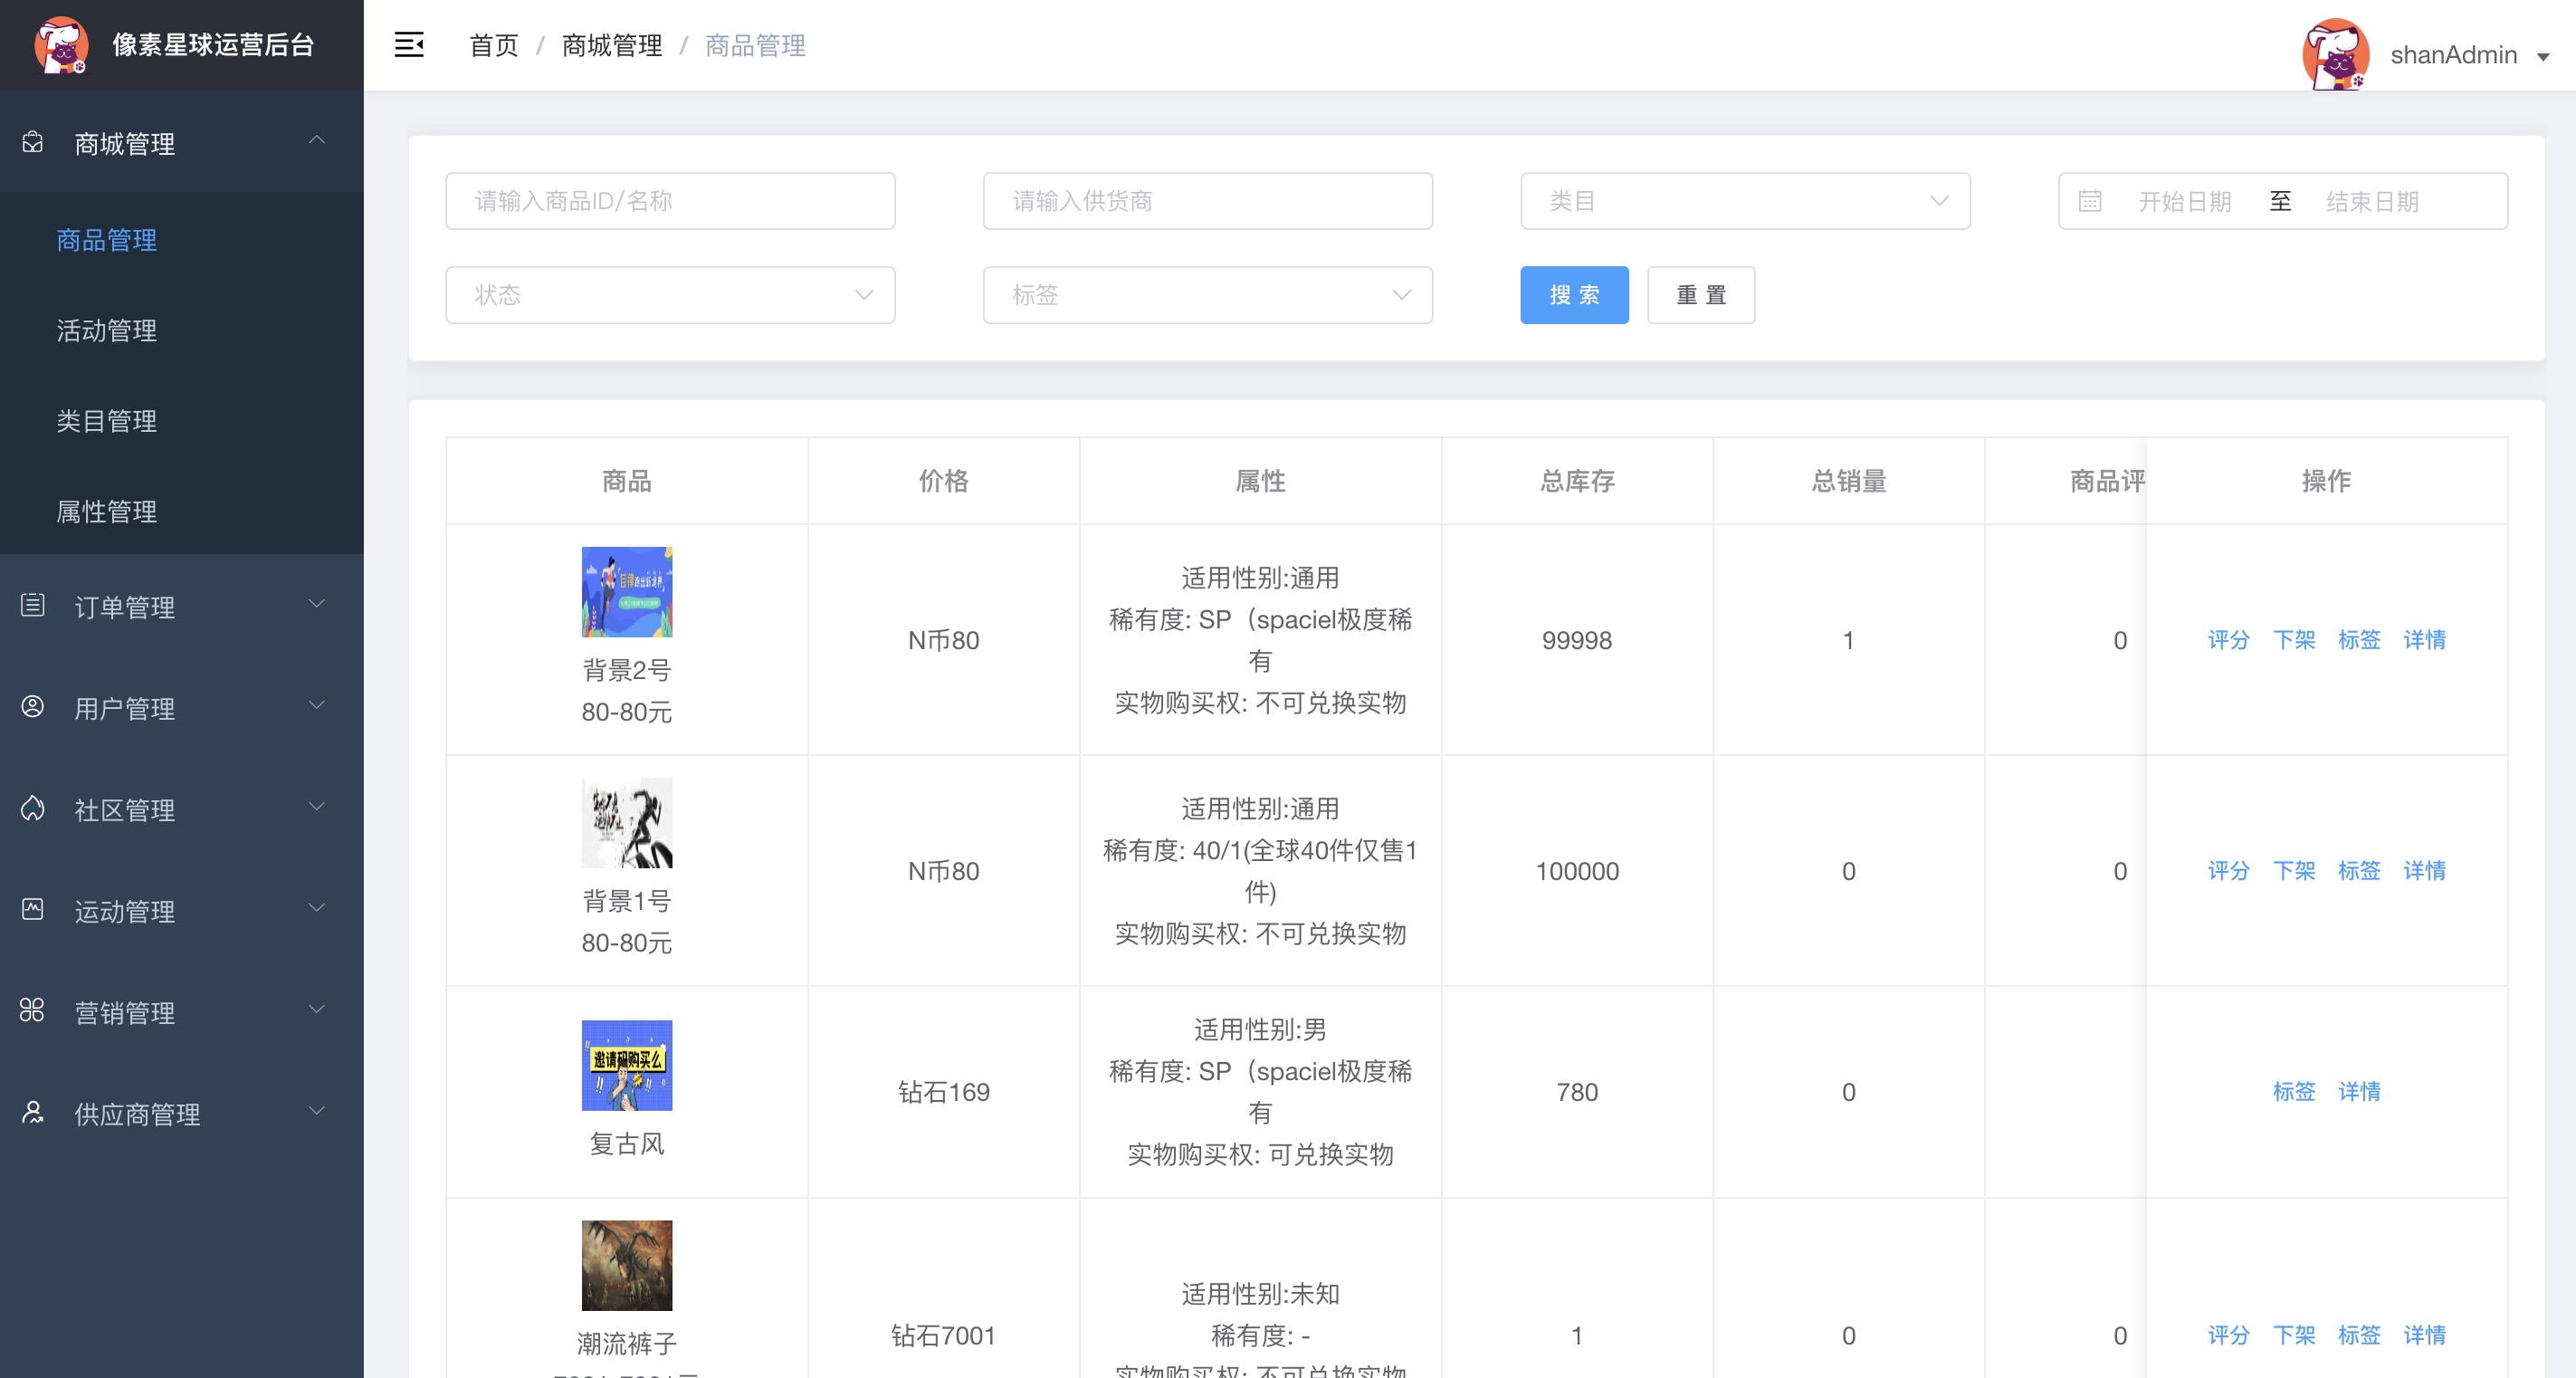Image resolution: width=2576 pixels, height=1378 pixels.
Task: Expand the 供应商管理 menu chevron
Action: click(x=317, y=1111)
